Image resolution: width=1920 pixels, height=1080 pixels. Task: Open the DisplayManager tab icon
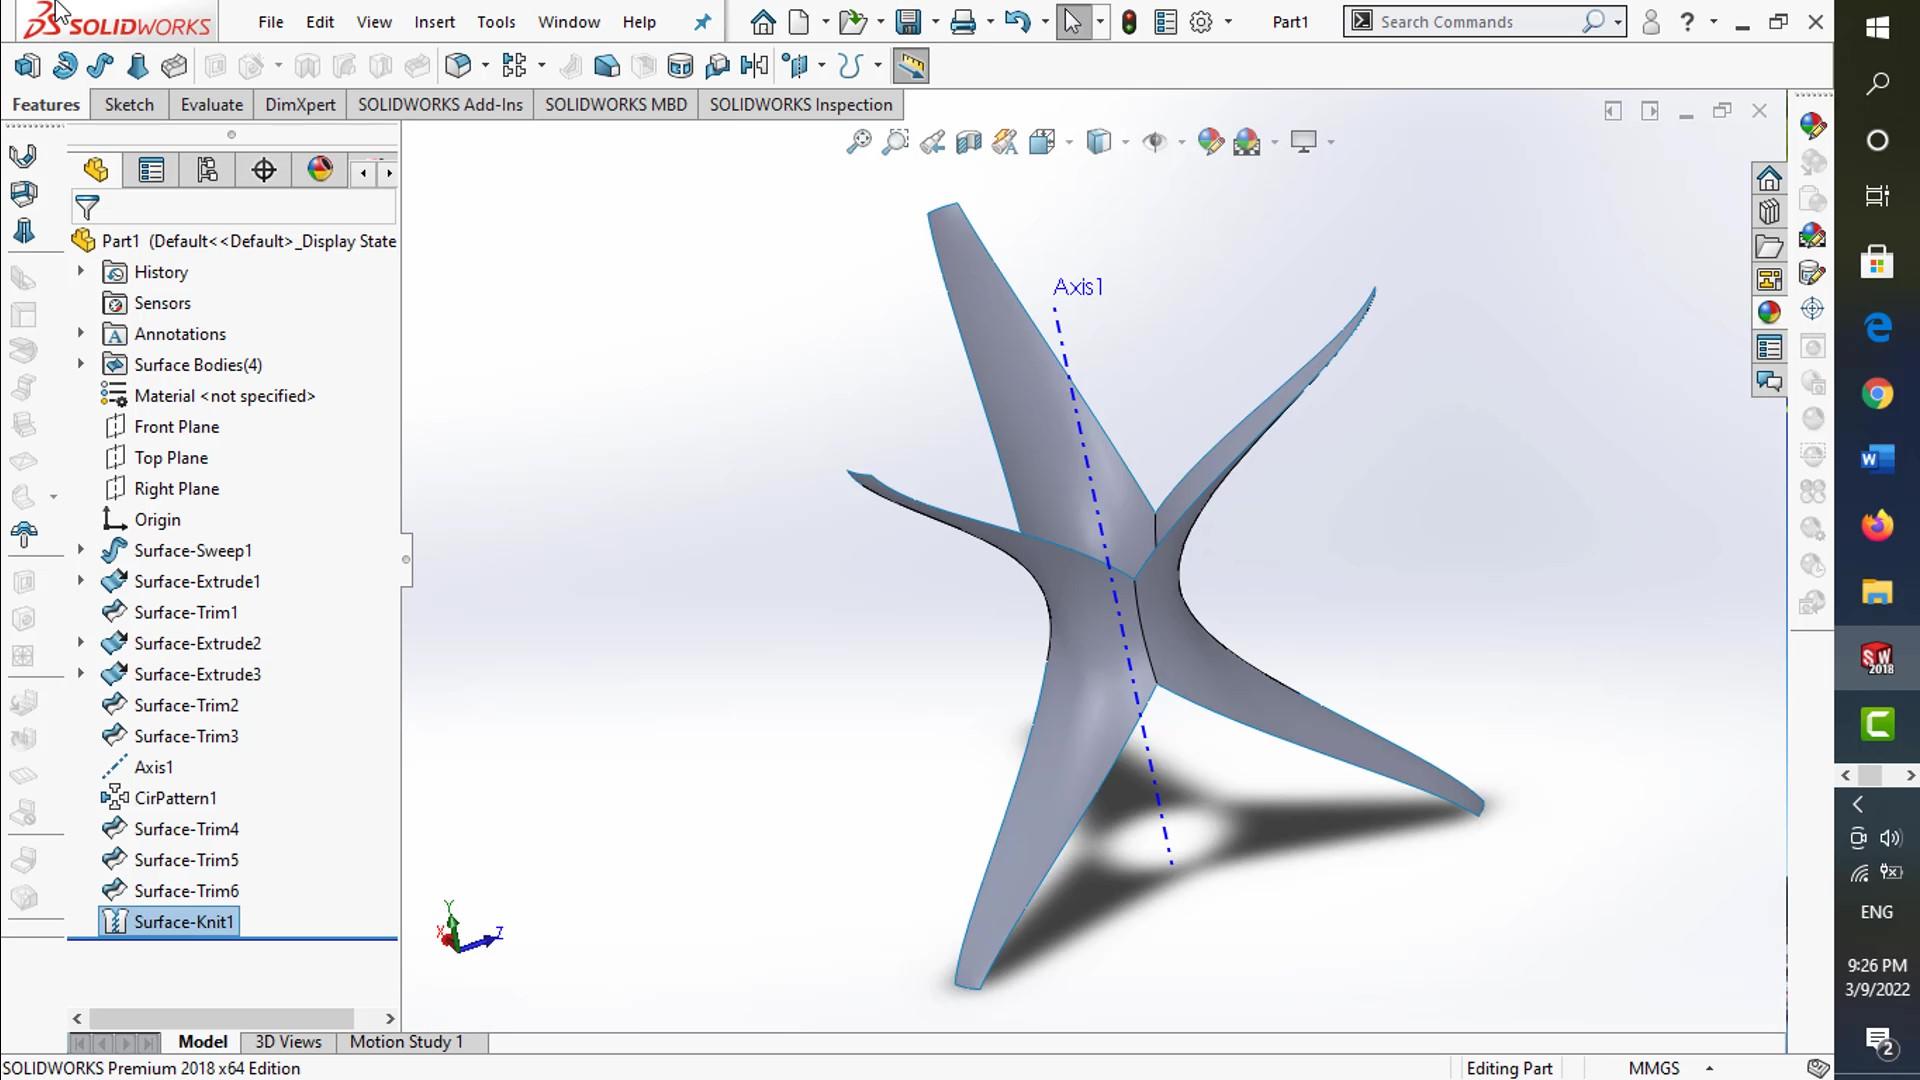point(320,170)
